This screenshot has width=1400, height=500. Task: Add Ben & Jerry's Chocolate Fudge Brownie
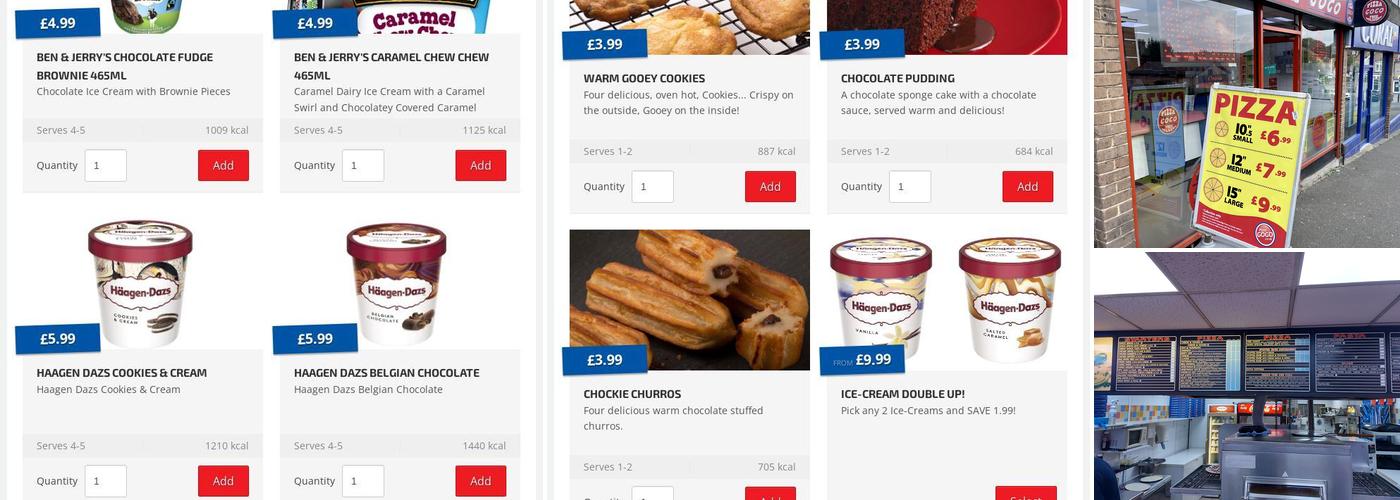tap(223, 165)
